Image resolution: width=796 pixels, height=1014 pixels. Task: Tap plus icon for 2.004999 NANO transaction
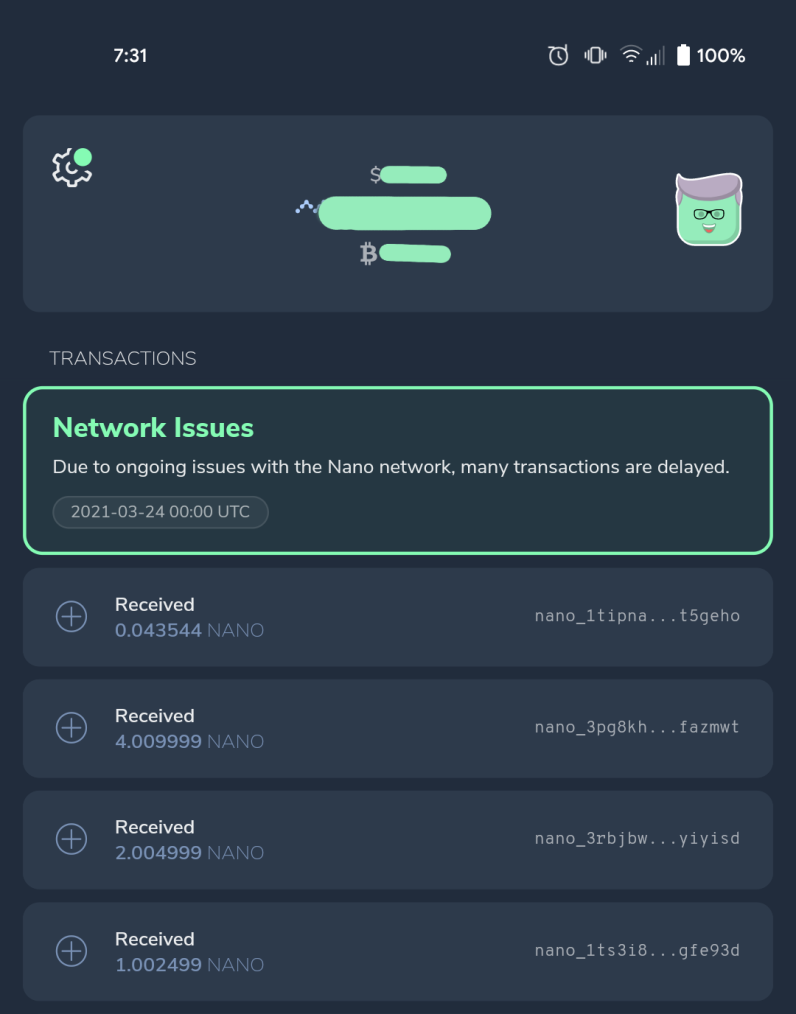[72, 839]
